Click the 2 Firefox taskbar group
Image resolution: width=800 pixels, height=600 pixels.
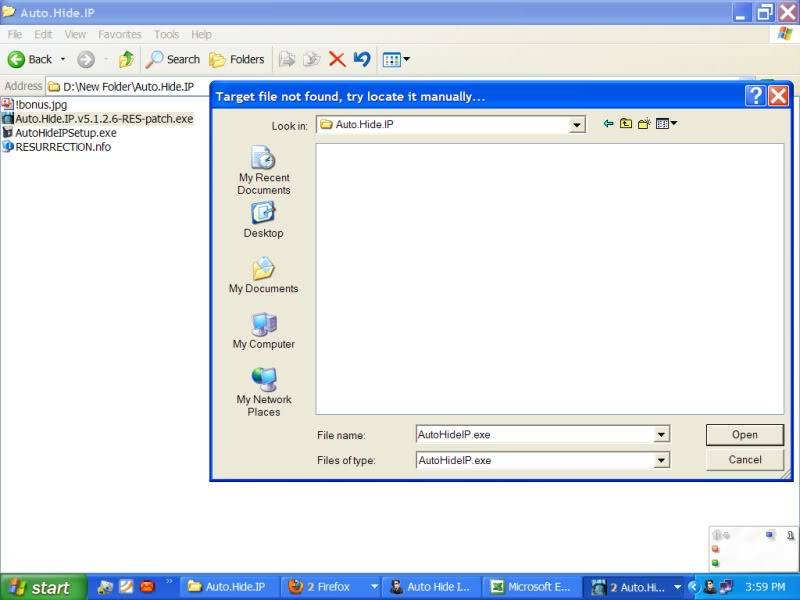pos(333,587)
